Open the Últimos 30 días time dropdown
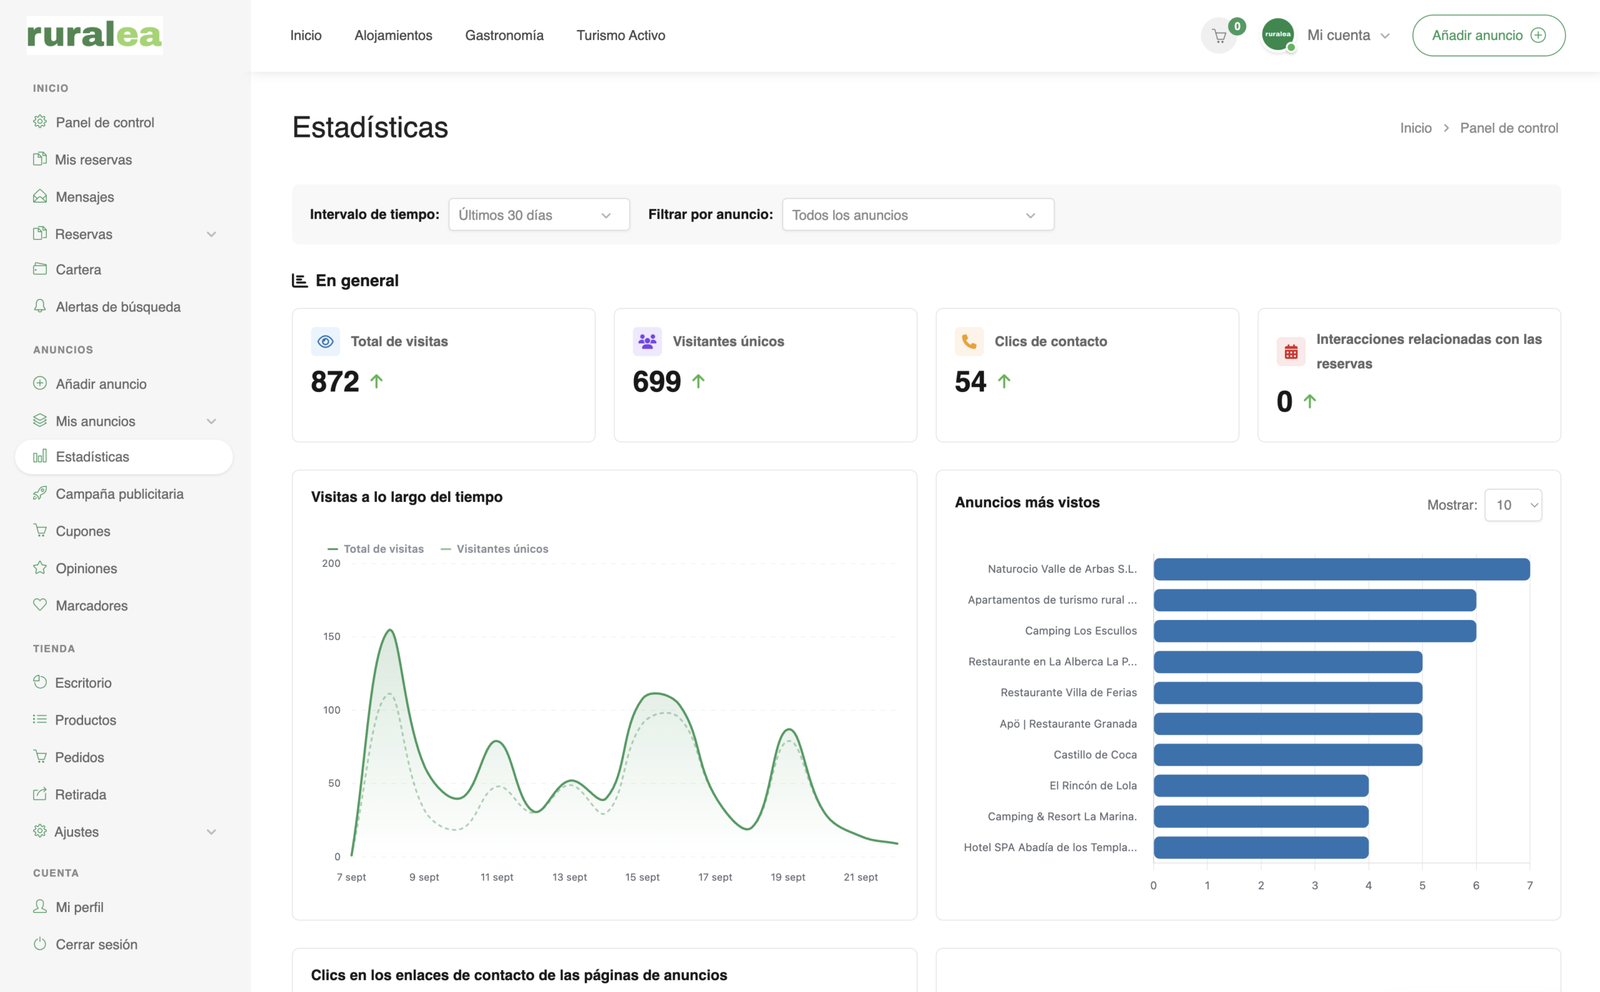 (x=539, y=215)
